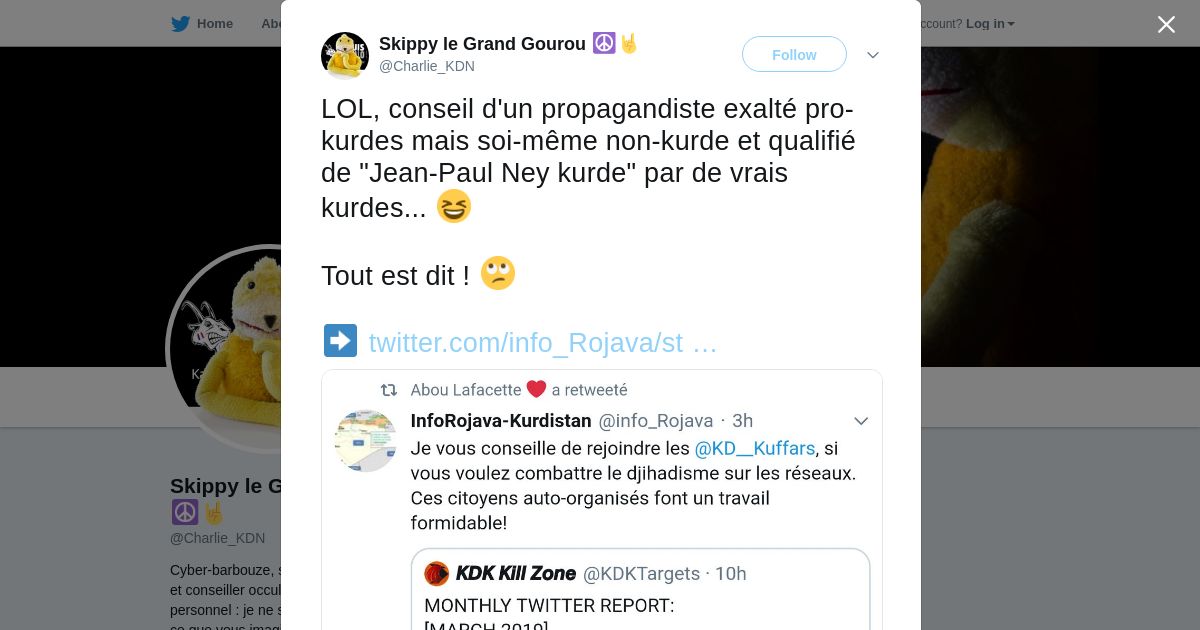The image size is (1200, 630).
Task: Click the KDK Kill Zone avatar icon
Action: tap(437, 573)
